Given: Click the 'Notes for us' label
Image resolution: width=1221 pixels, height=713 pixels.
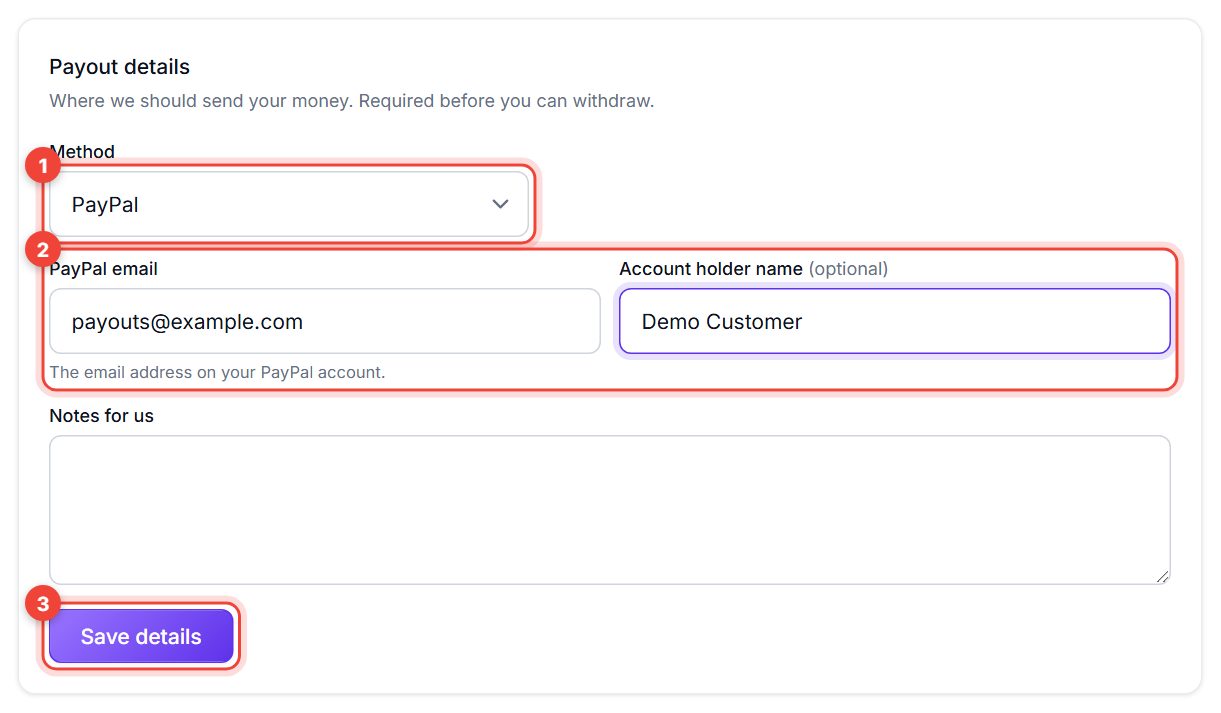Looking at the screenshot, I should pos(101,415).
